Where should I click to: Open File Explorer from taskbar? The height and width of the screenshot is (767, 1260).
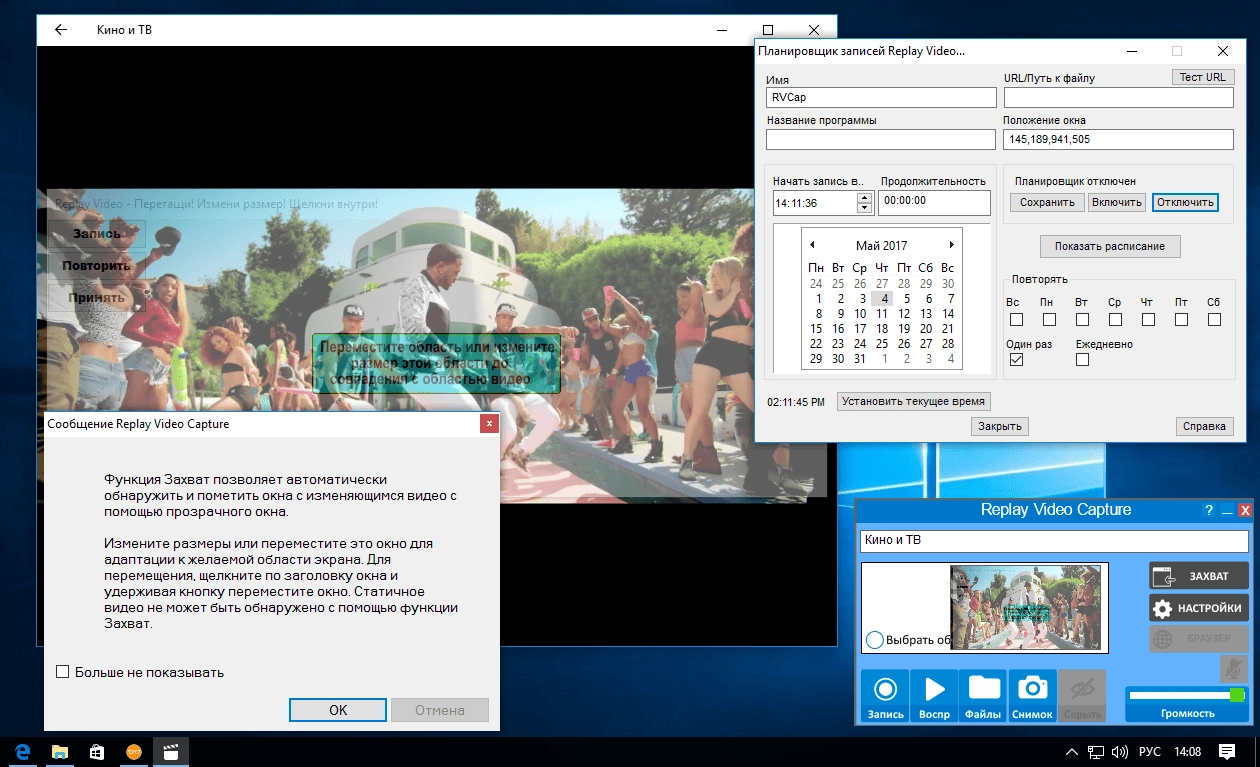point(59,751)
